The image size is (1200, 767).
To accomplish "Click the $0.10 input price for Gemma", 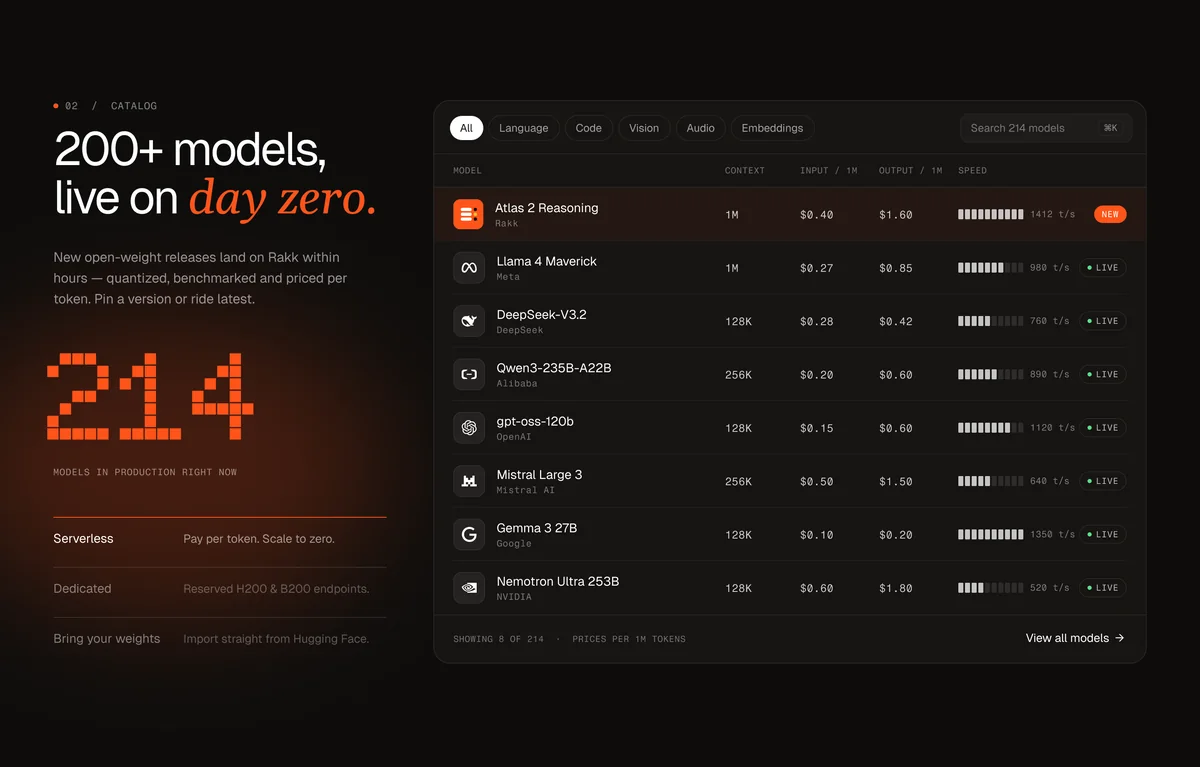I will [x=817, y=535].
